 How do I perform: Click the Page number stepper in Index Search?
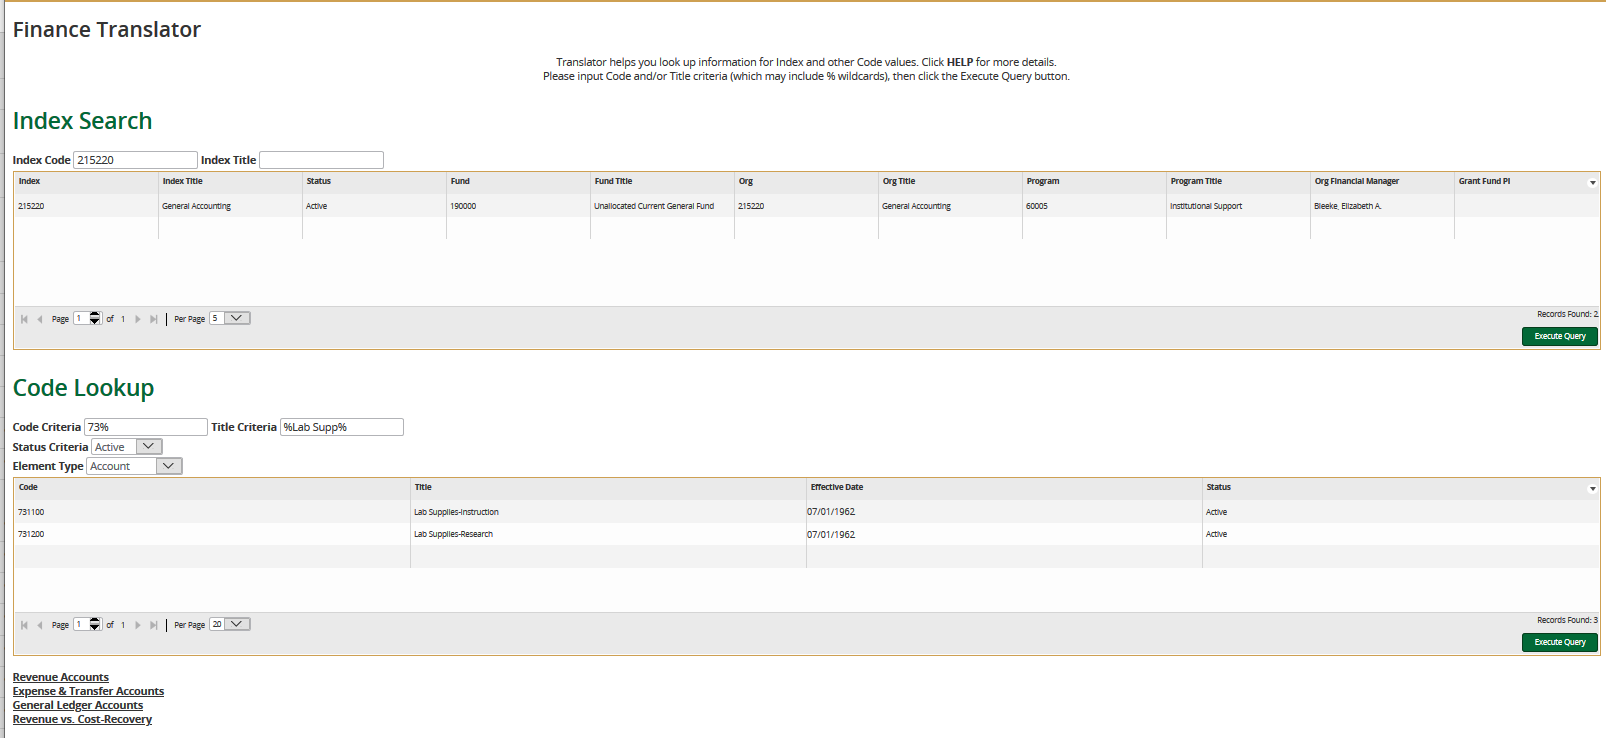(x=95, y=318)
